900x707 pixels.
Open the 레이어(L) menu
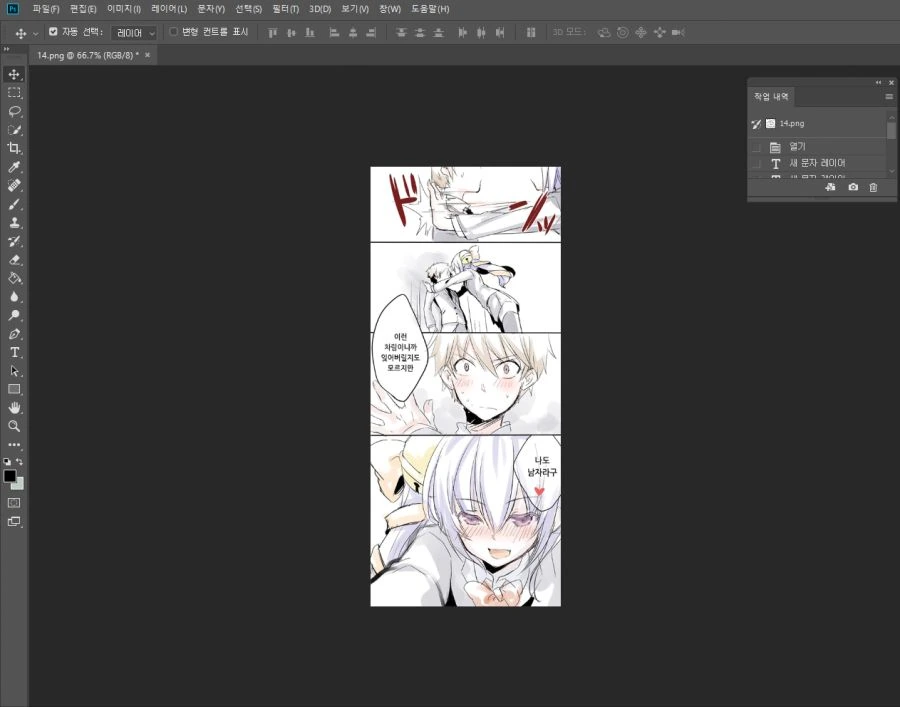point(169,9)
